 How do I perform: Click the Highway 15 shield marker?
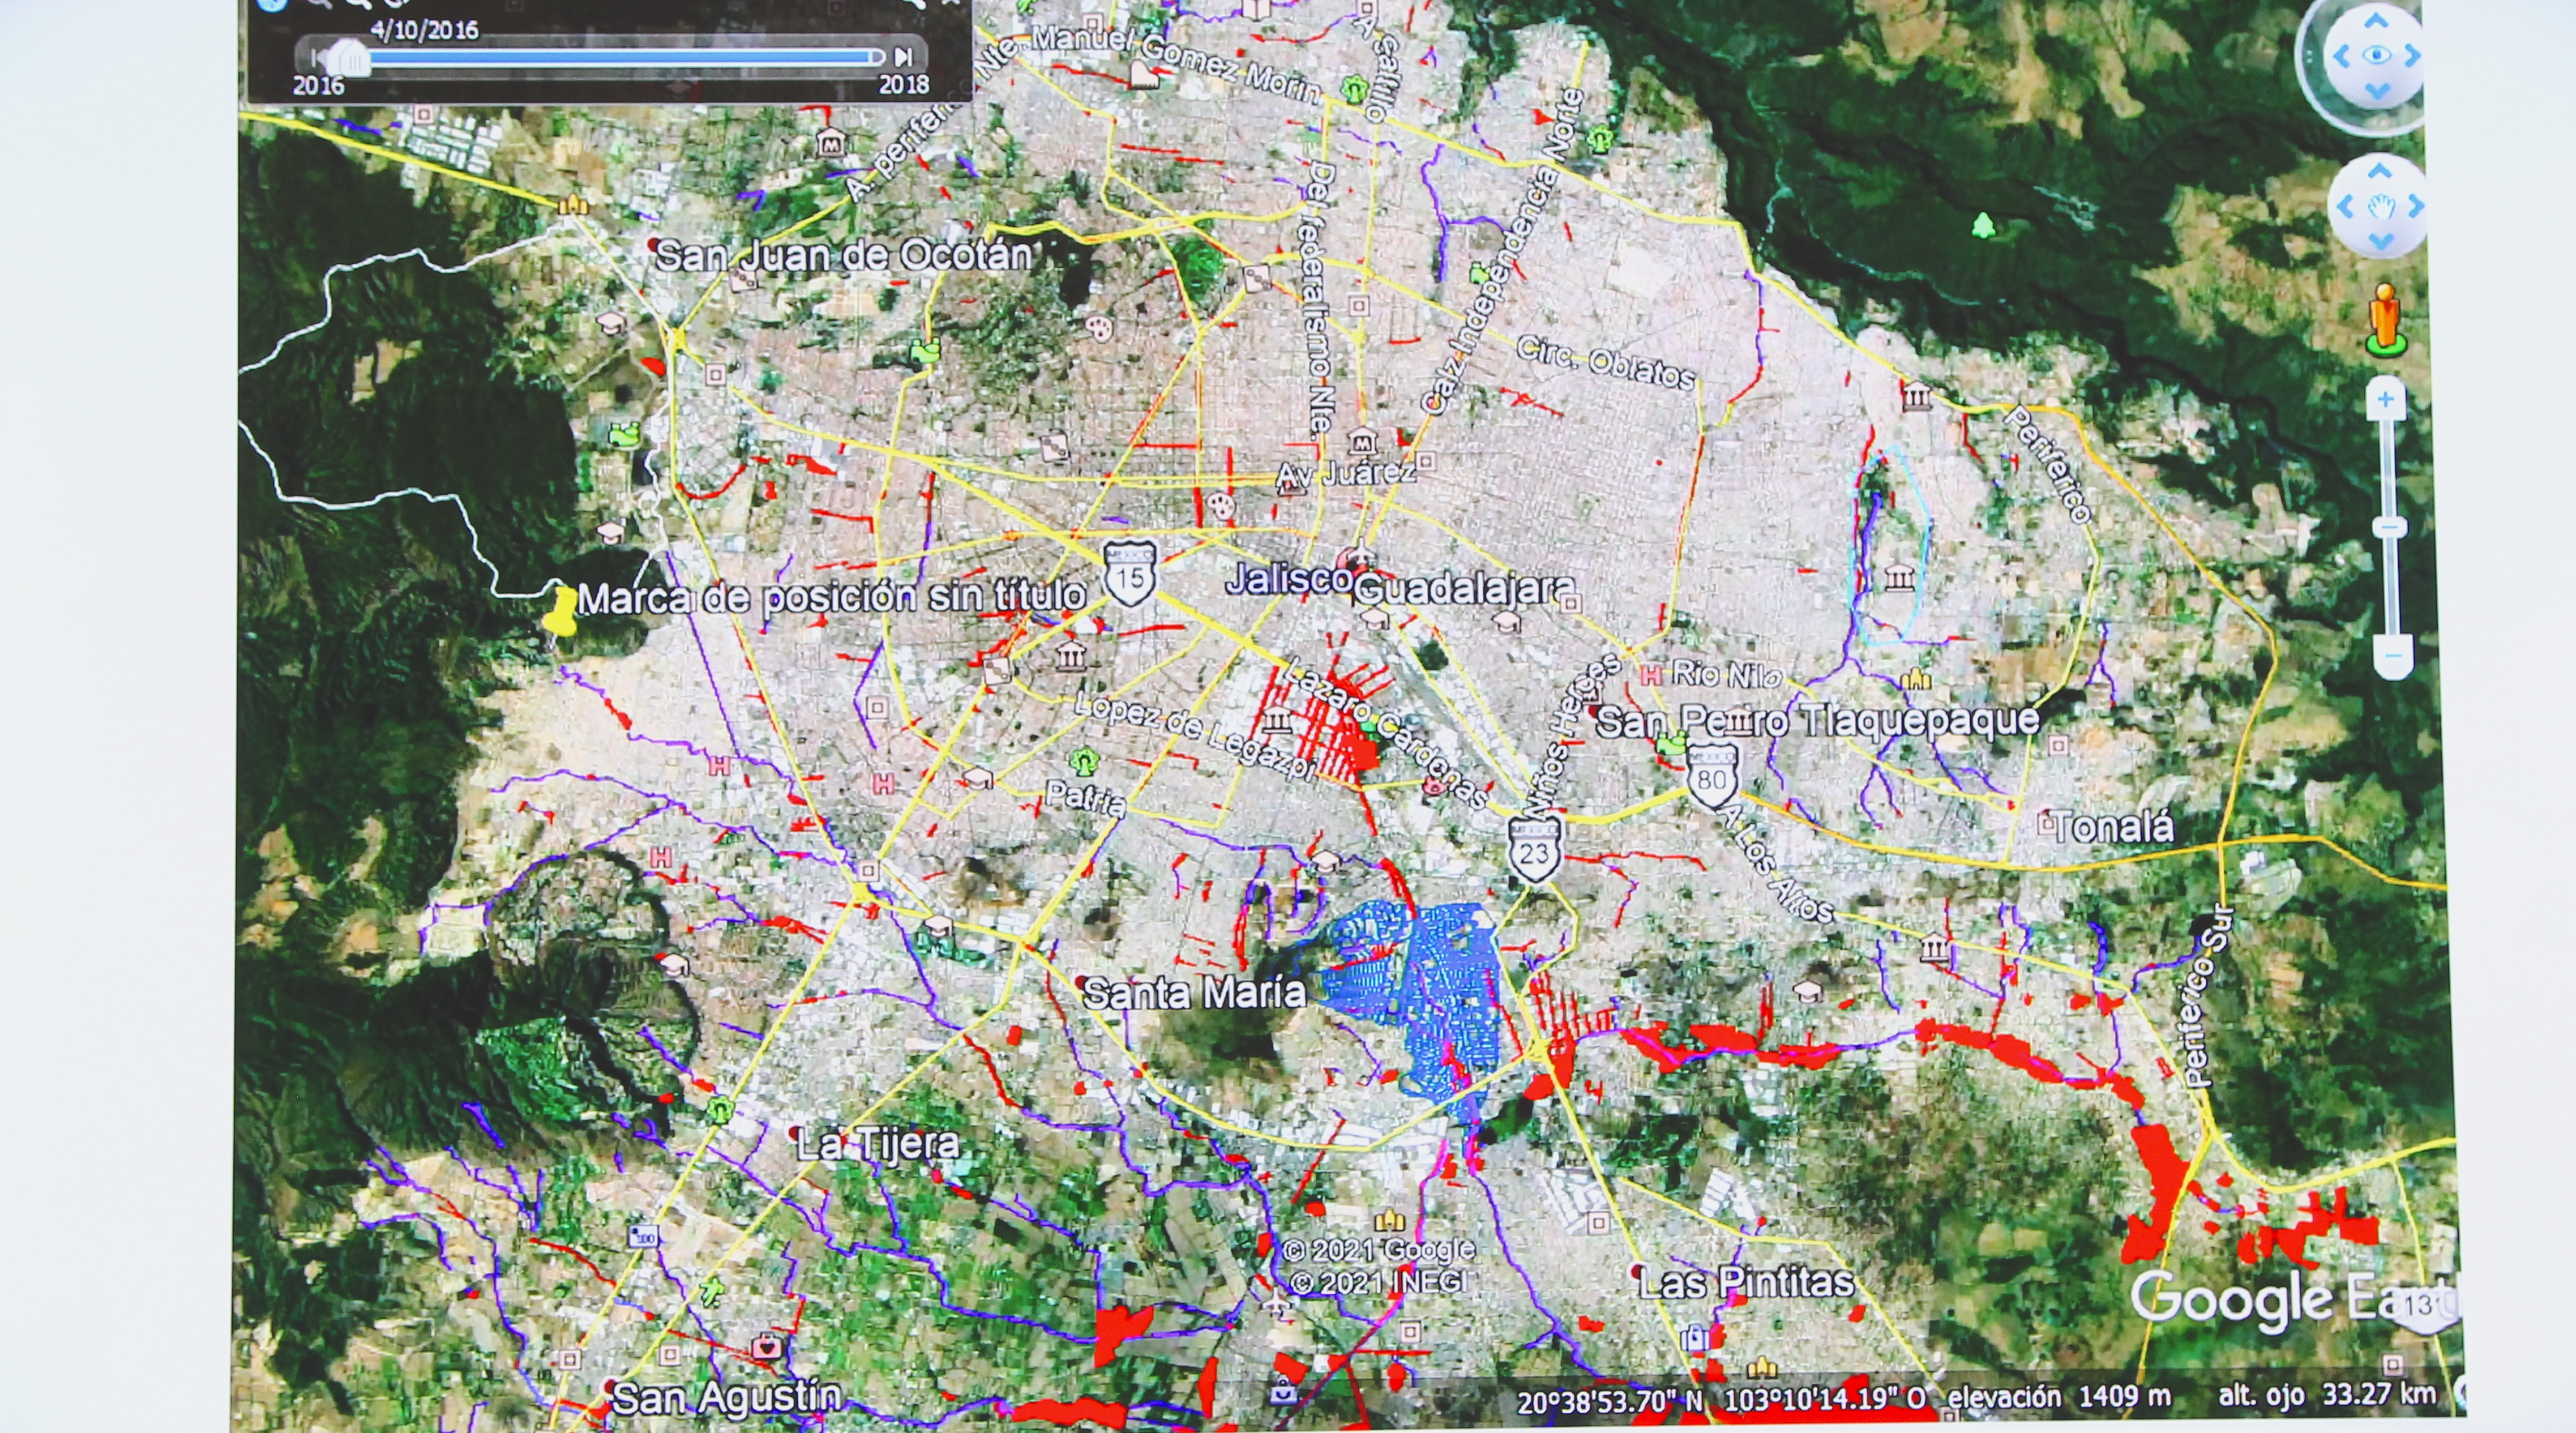click(x=1131, y=574)
